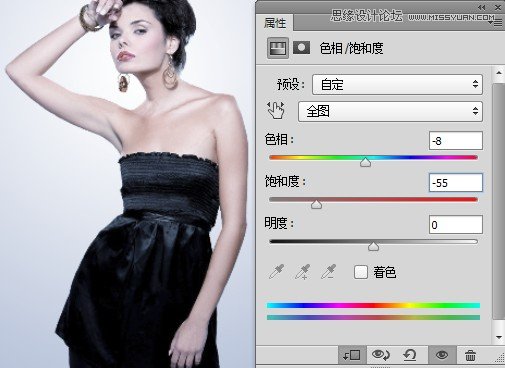
Task: View previous state of adjustment
Action: 381,355
